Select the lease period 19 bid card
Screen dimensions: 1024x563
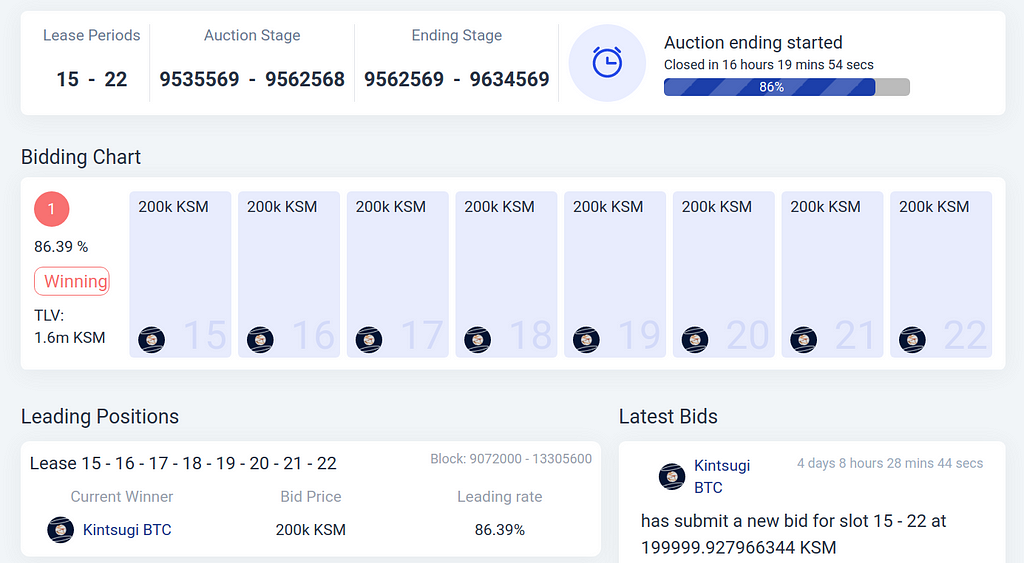(x=614, y=274)
